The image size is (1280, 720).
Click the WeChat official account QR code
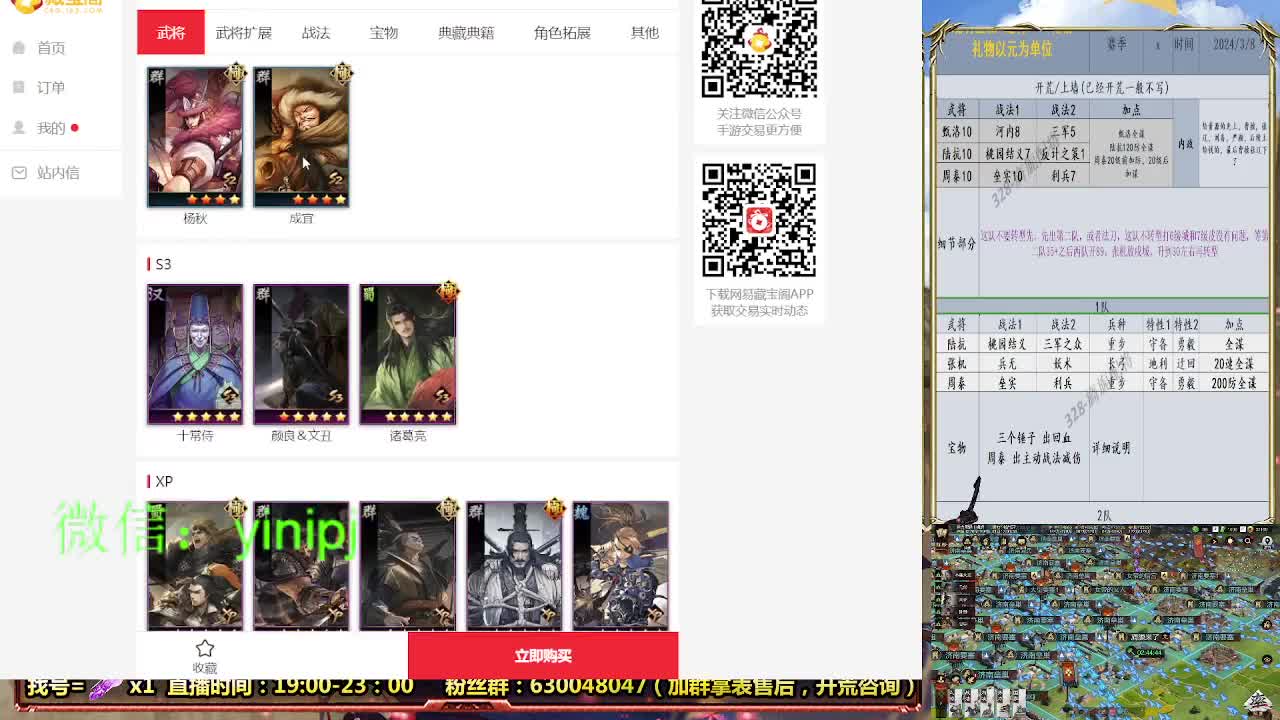[759, 47]
